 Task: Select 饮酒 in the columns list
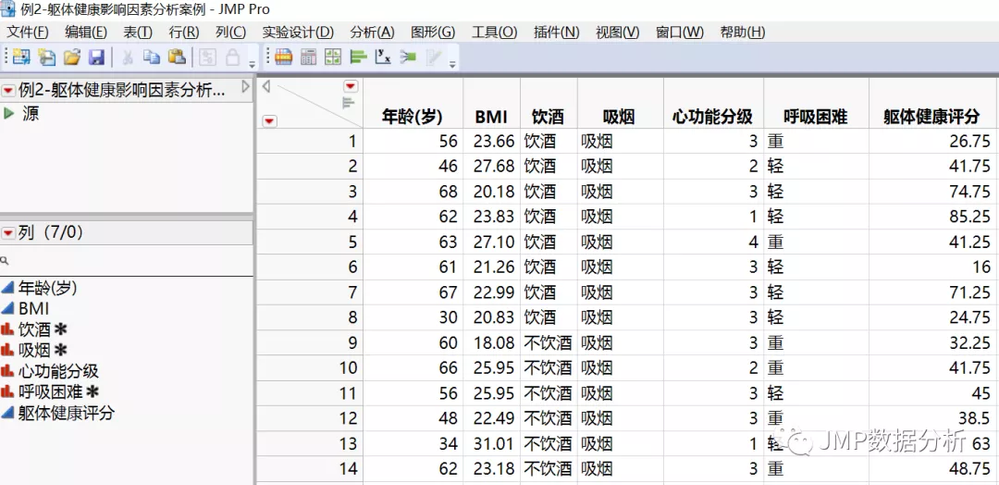pos(34,329)
